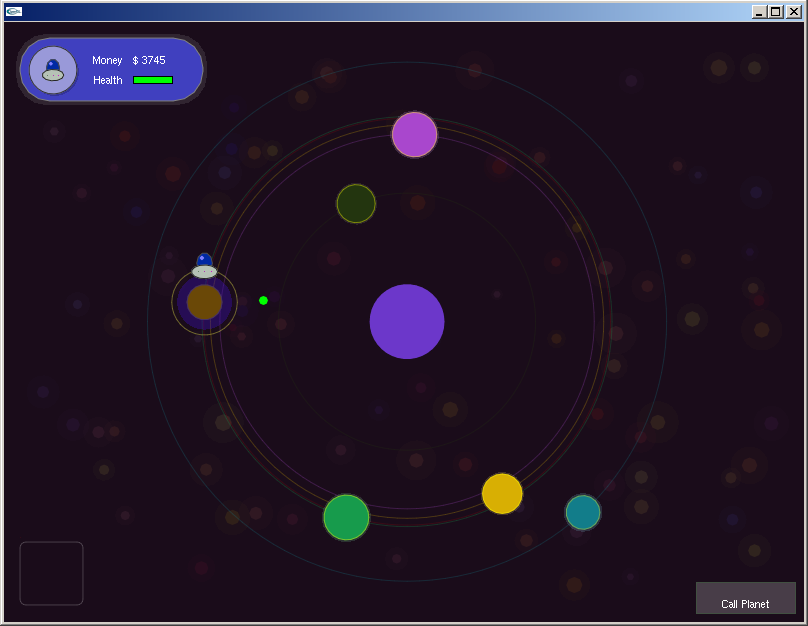Click the Health label
808x626 pixels.
pos(108,80)
